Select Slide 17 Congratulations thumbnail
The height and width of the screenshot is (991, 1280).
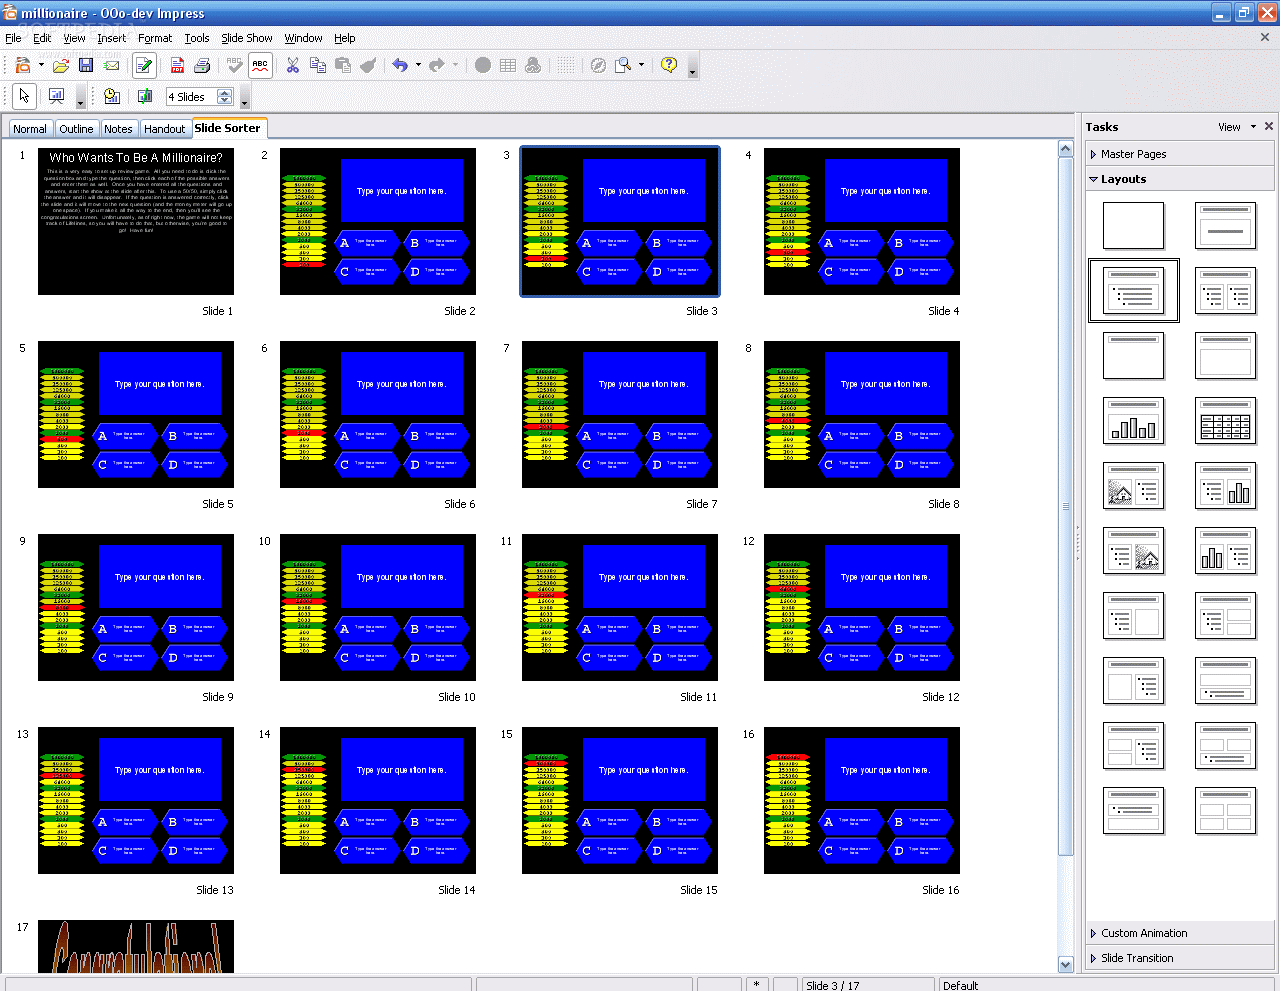point(136,947)
